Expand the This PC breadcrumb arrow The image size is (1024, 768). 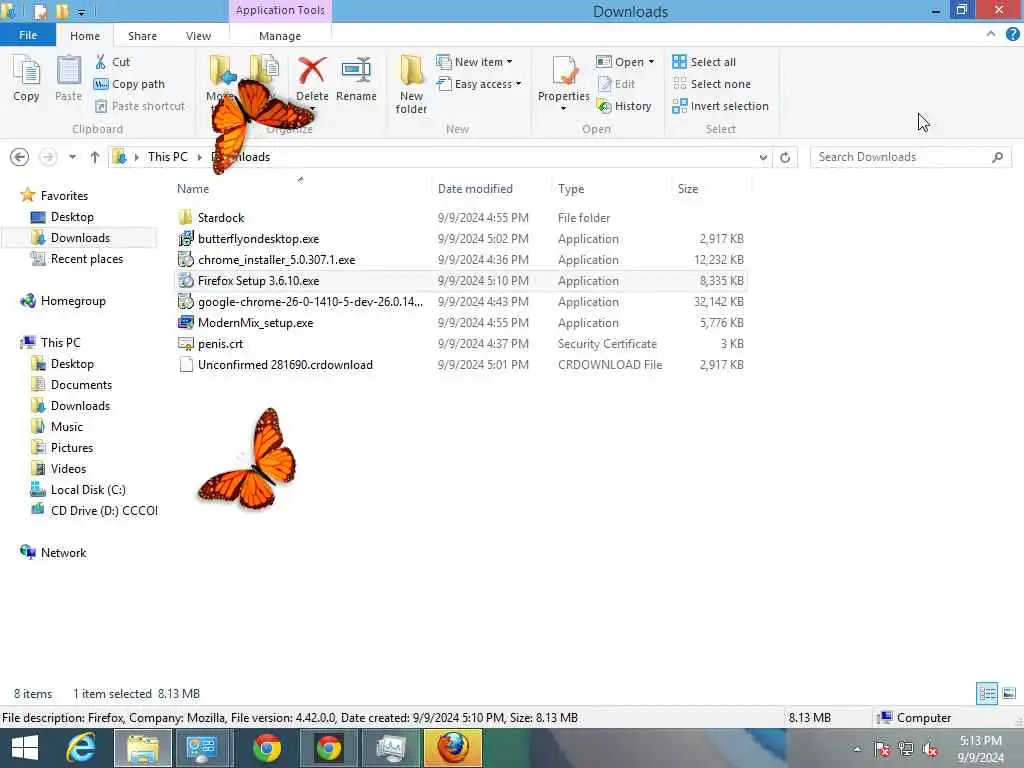point(199,157)
